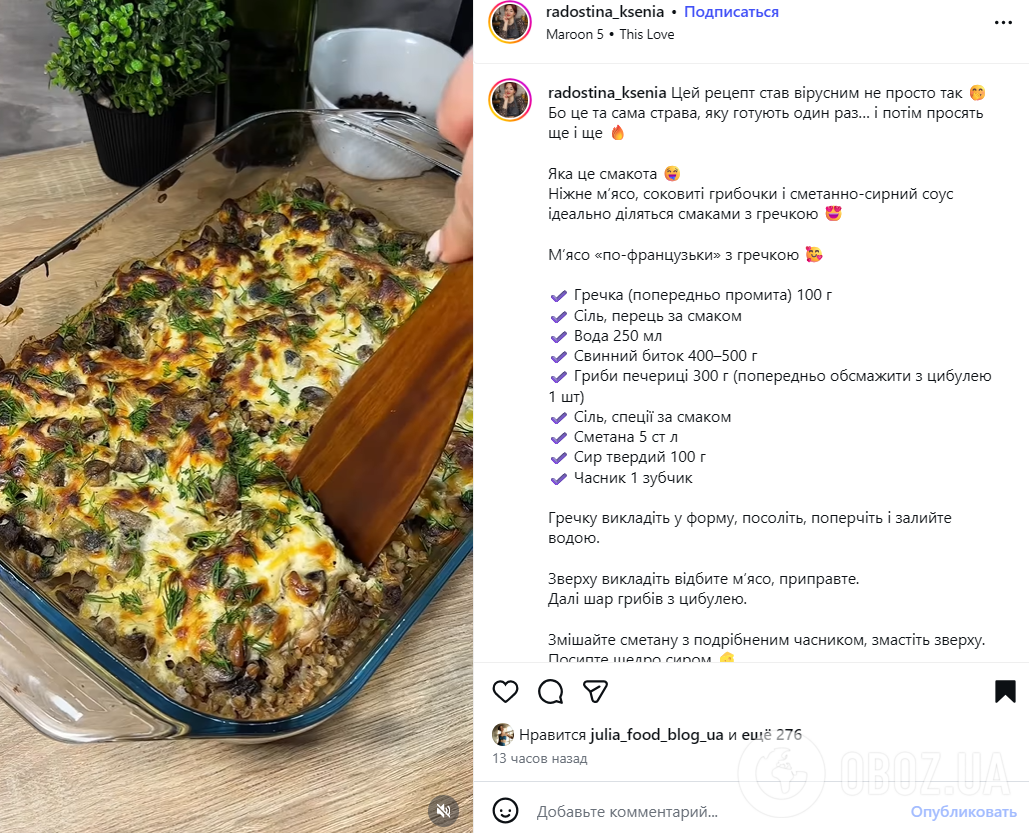Open the three-dots more options menu

pos(1004,22)
